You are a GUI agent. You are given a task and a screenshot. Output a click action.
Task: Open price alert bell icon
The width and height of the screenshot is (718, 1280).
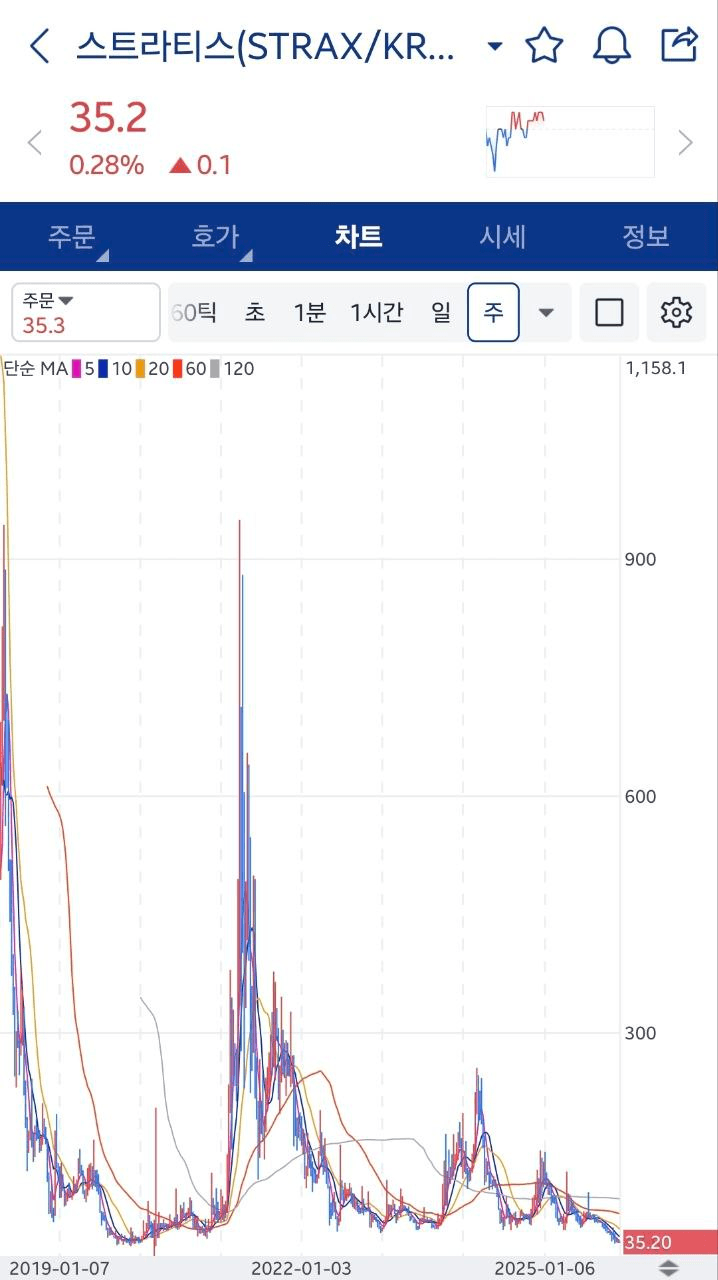click(612, 46)
